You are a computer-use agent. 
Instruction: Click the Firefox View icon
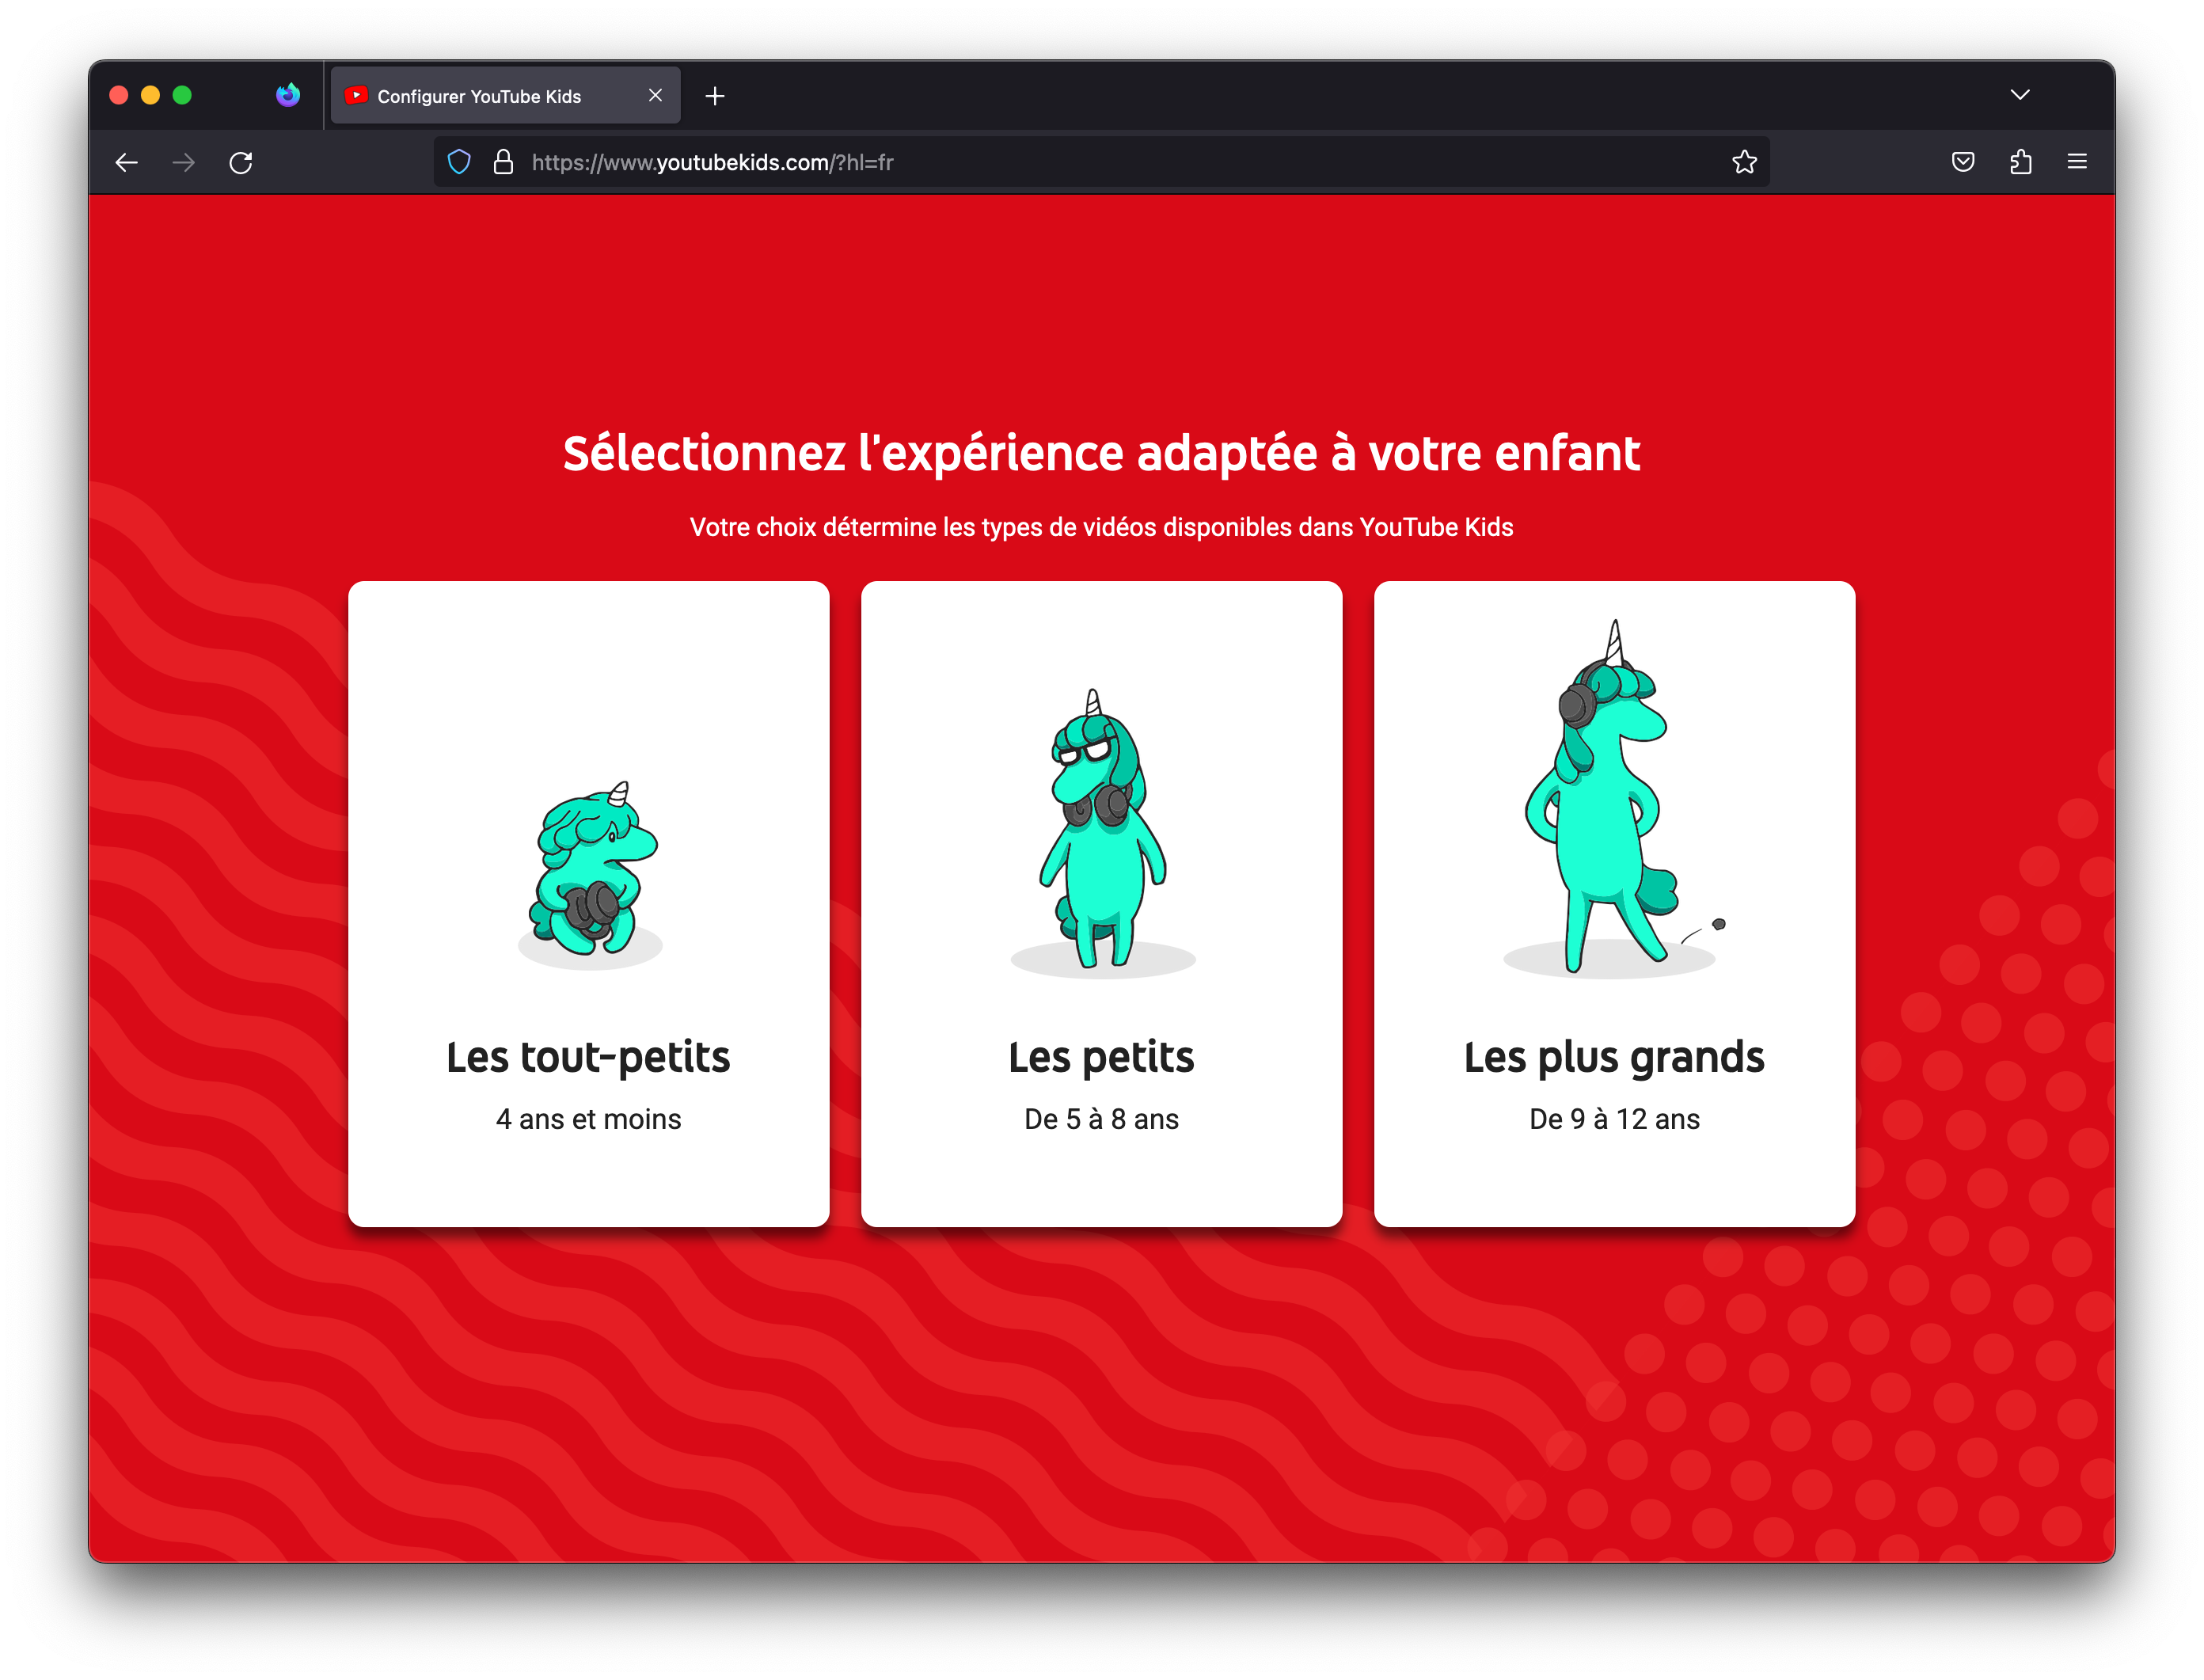tap(288, 95)
